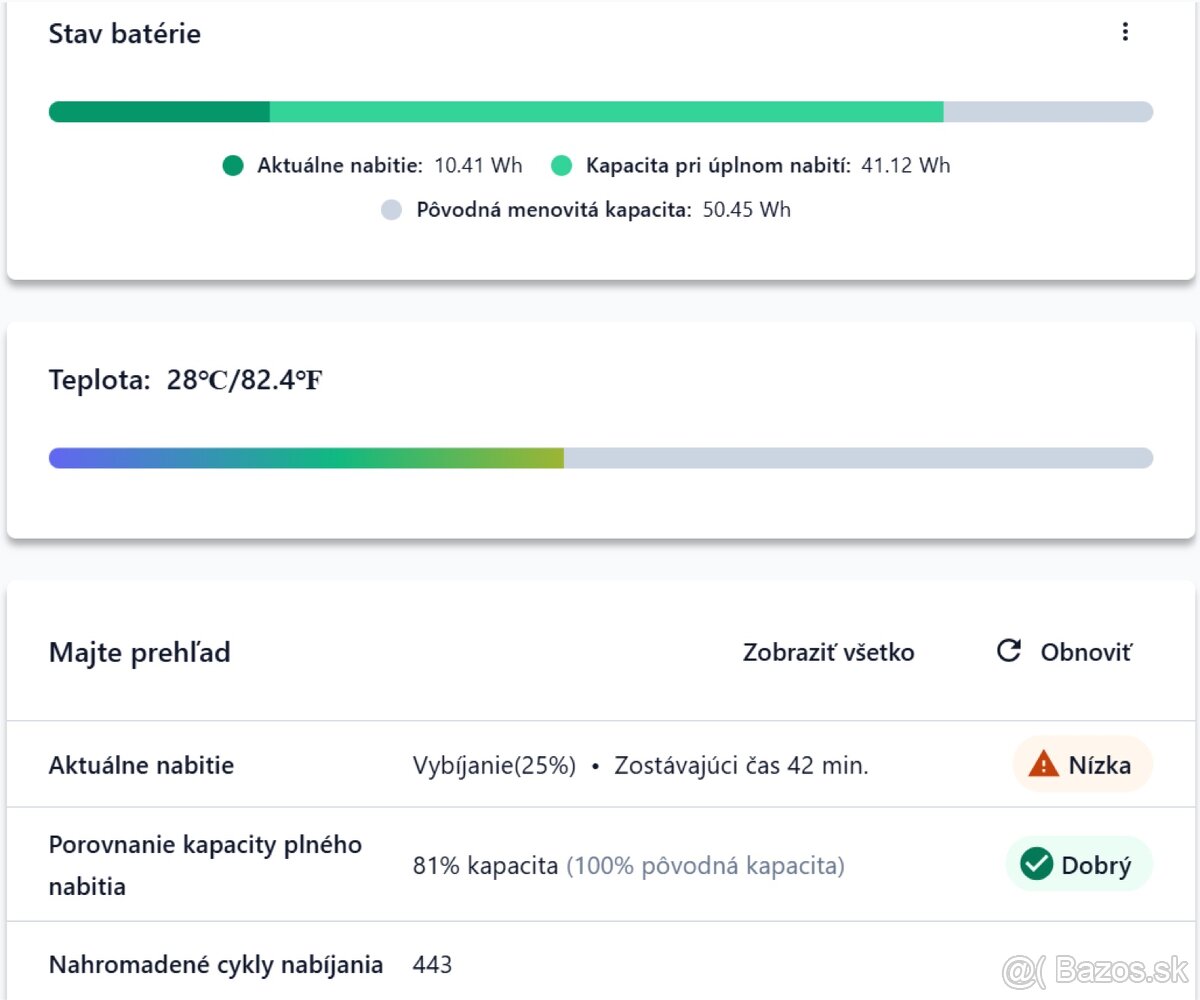The image size is (1200, 1000).
Task: Click the temperature gradient bar
Action: coord(600,458)
